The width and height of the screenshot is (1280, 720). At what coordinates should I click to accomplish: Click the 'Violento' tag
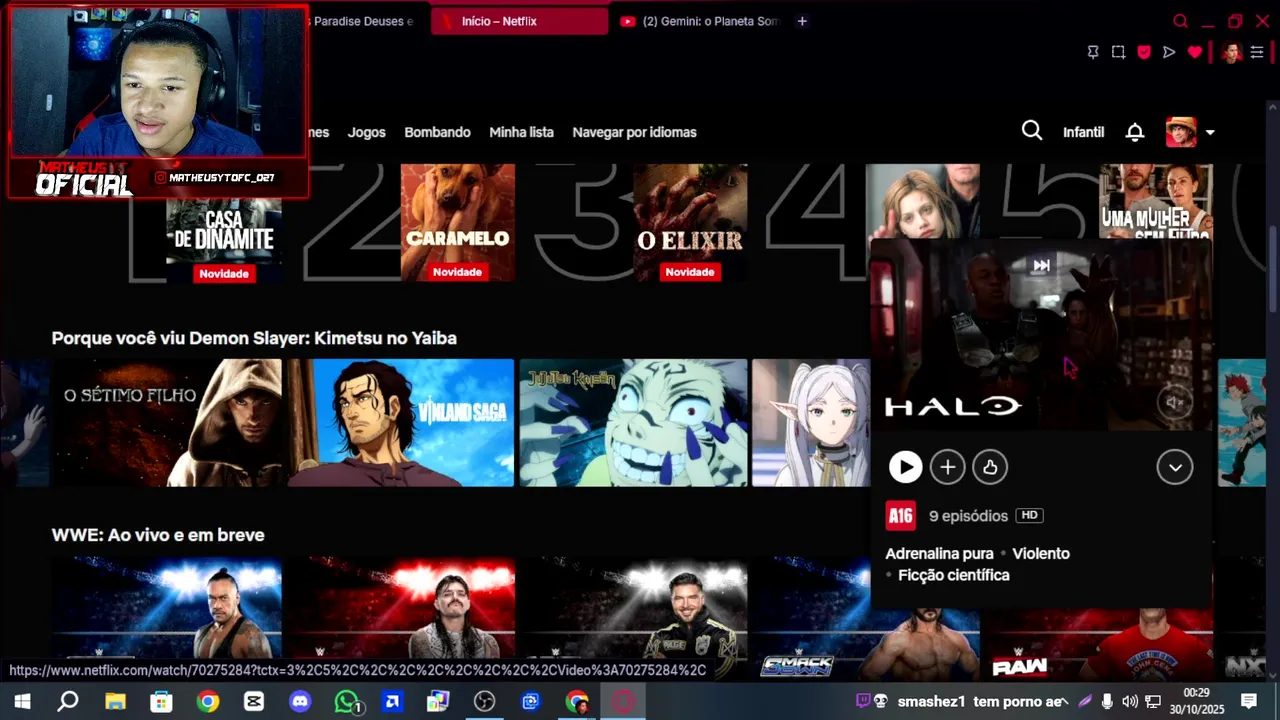point(1041,553)
